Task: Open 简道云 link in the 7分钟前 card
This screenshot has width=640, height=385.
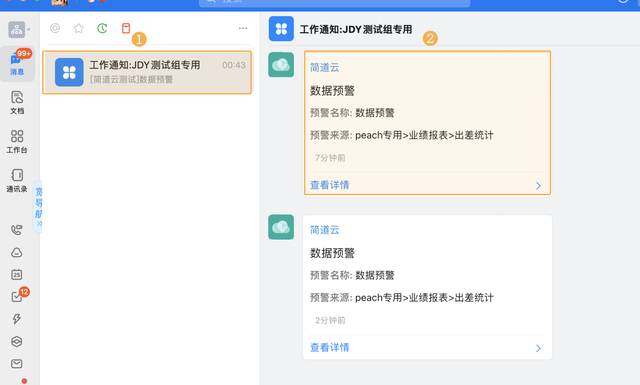Action: coord(324,67)
